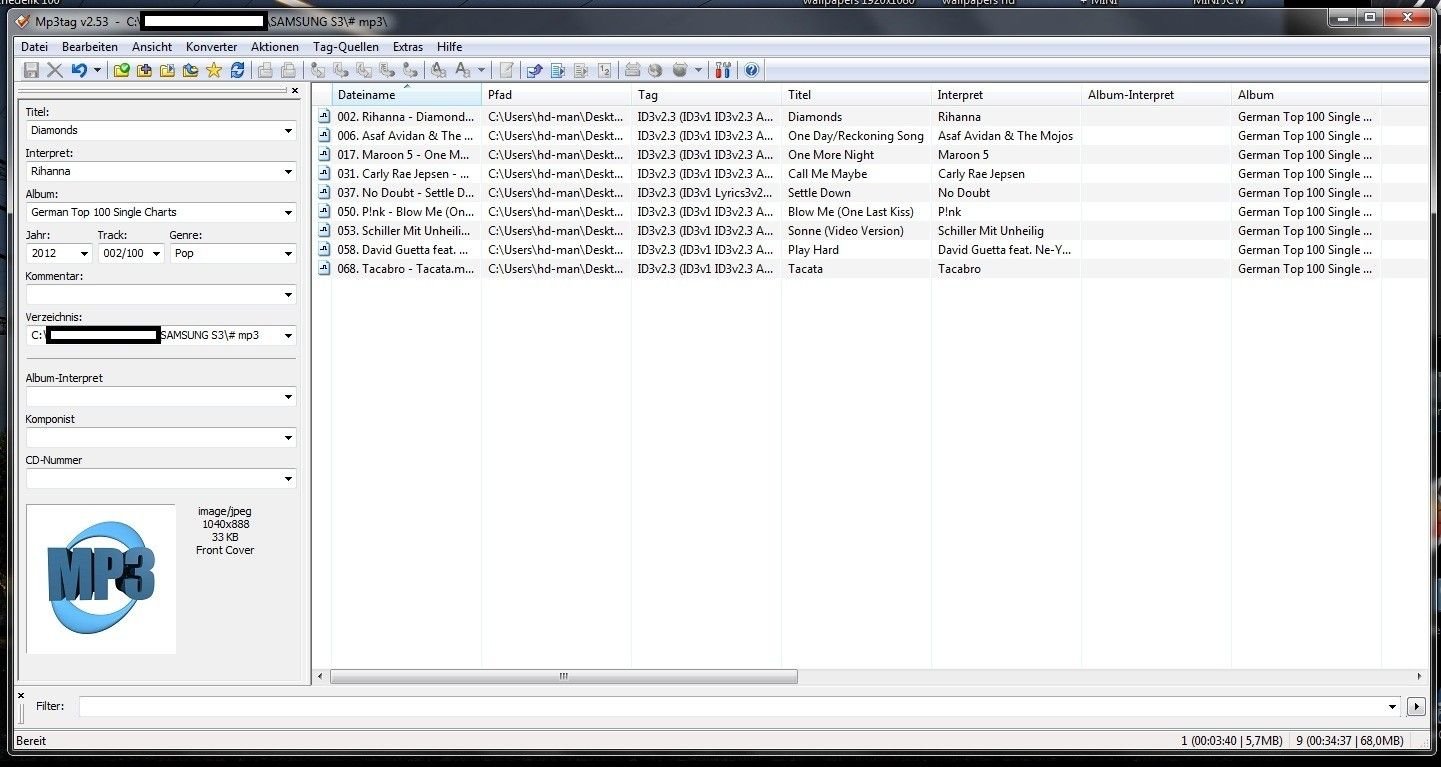The height and width of the screenshot is (767, 1441).
Task: Select the file row 037. No Doubt
Action: 870,193
